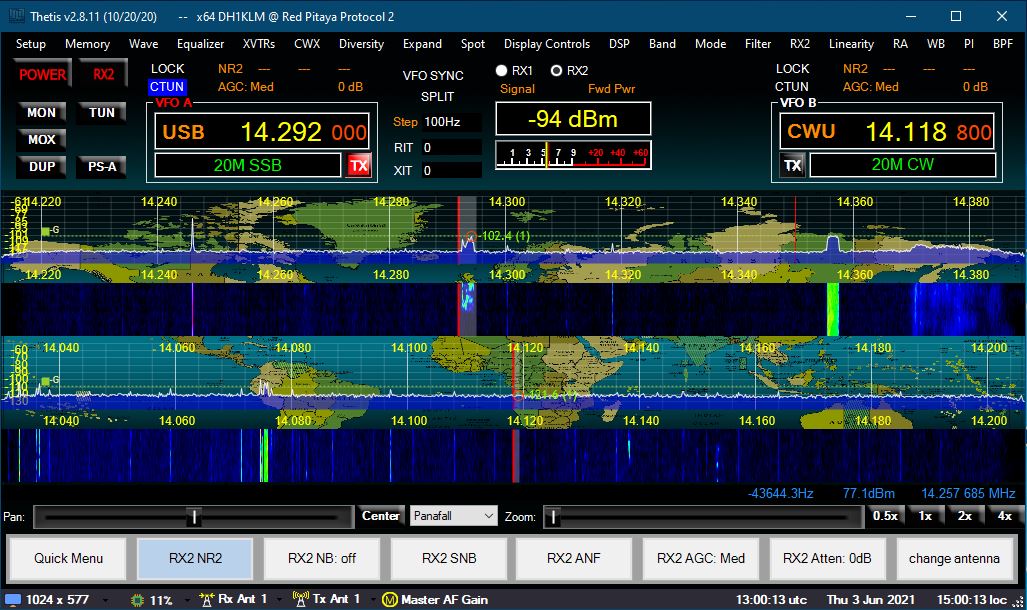Select the RX2 meter radio button
The width and height of the screenshot is (1027, 610).
[x=557, y=71]
